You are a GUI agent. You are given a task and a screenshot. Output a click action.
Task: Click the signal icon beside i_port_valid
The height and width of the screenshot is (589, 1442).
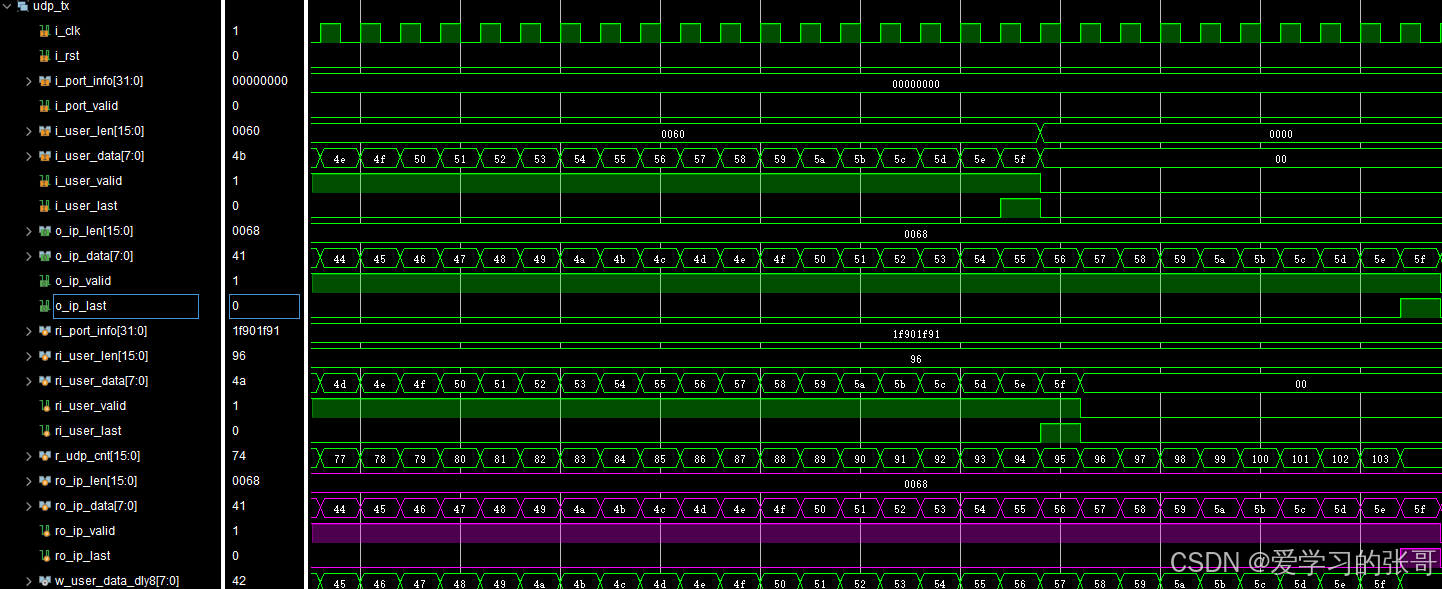click(x=44, y=106)
